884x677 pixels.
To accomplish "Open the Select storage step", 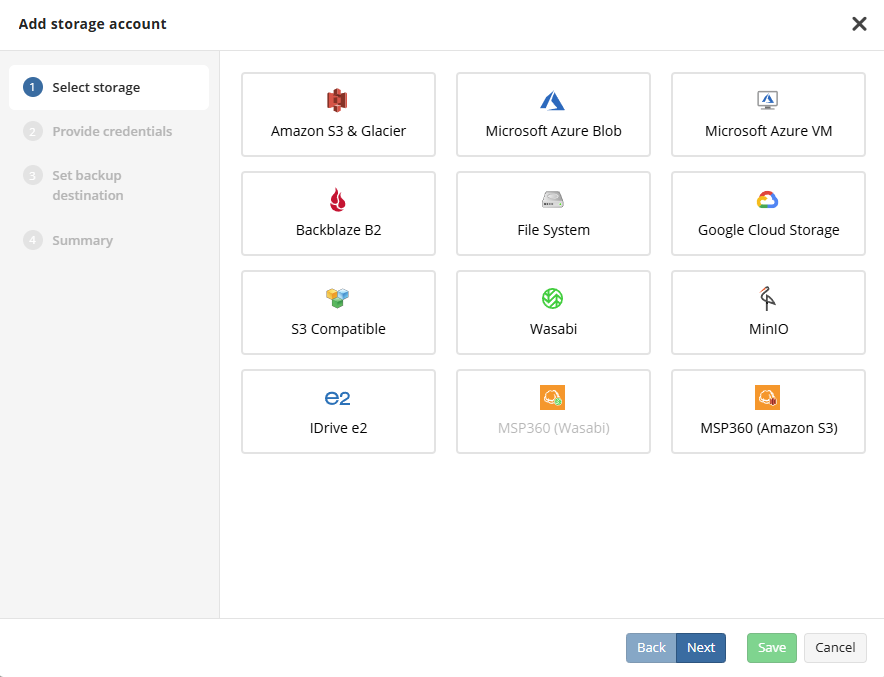I will tap(96, 88).
